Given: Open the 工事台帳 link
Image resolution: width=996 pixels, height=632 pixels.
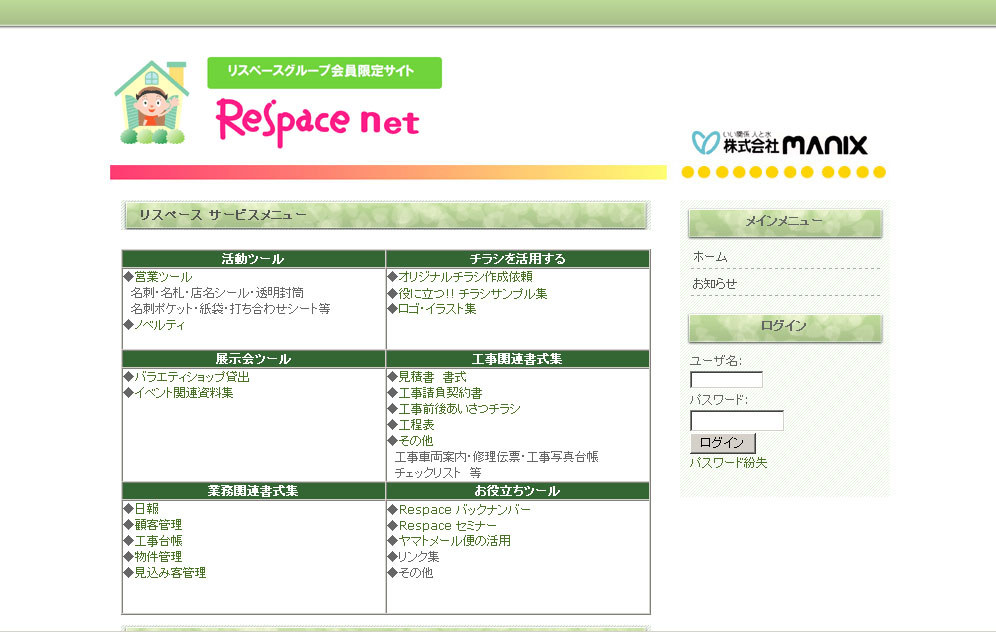Looking at the screenshot, I should tap(158, 541).
